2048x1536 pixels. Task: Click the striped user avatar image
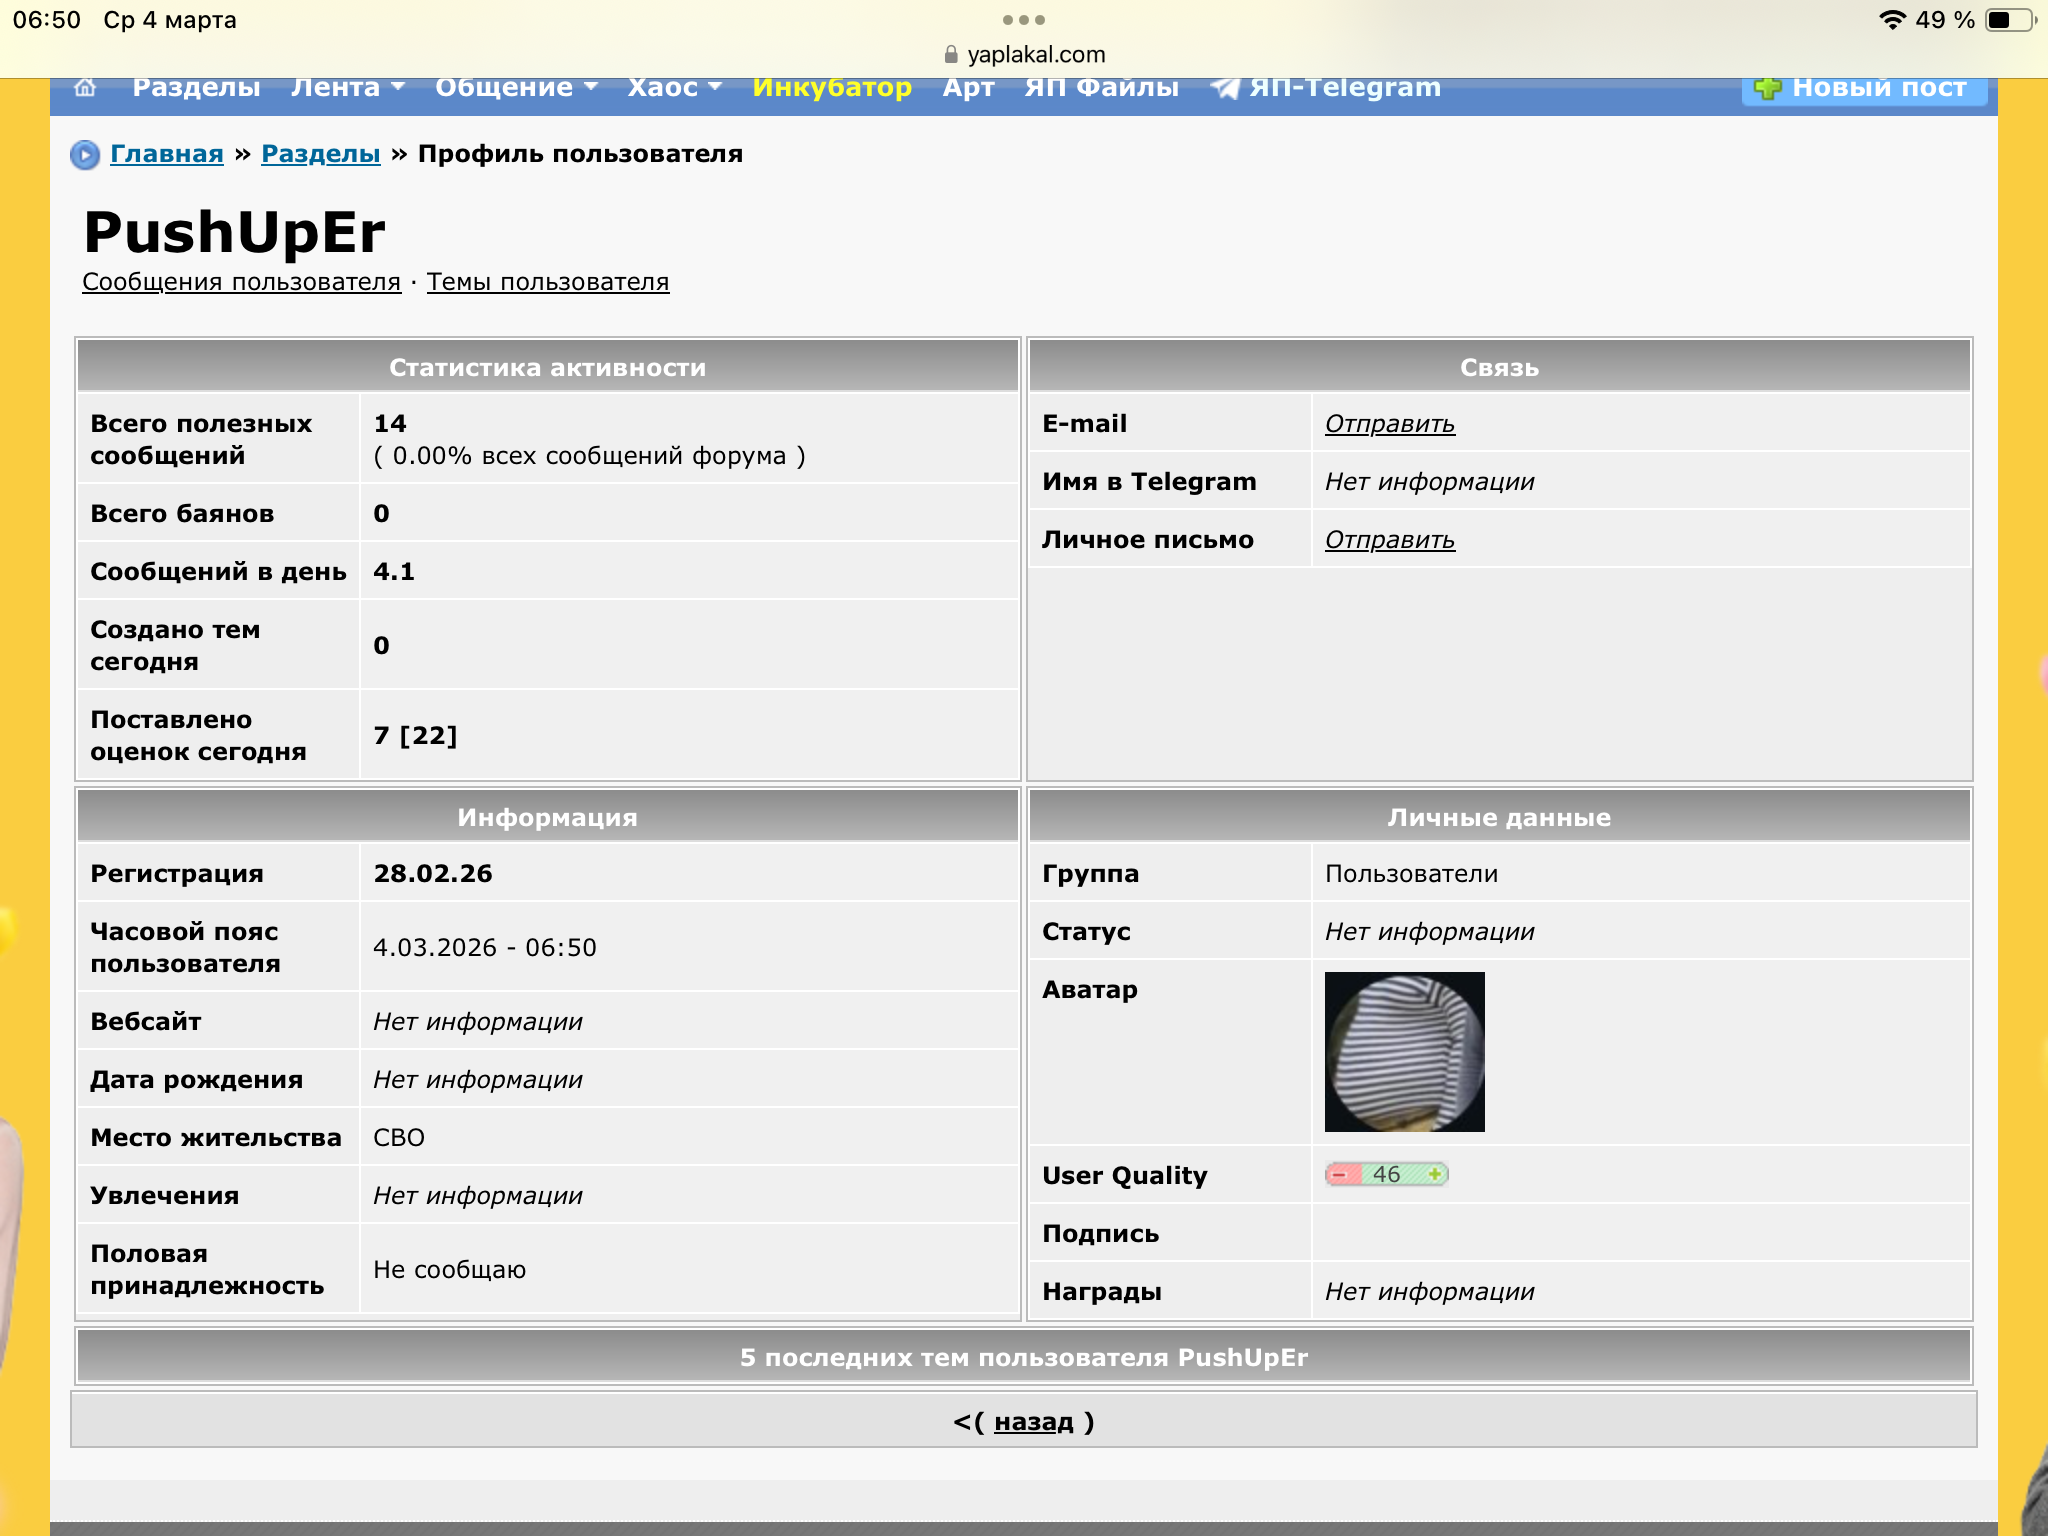(1404, 1052)
